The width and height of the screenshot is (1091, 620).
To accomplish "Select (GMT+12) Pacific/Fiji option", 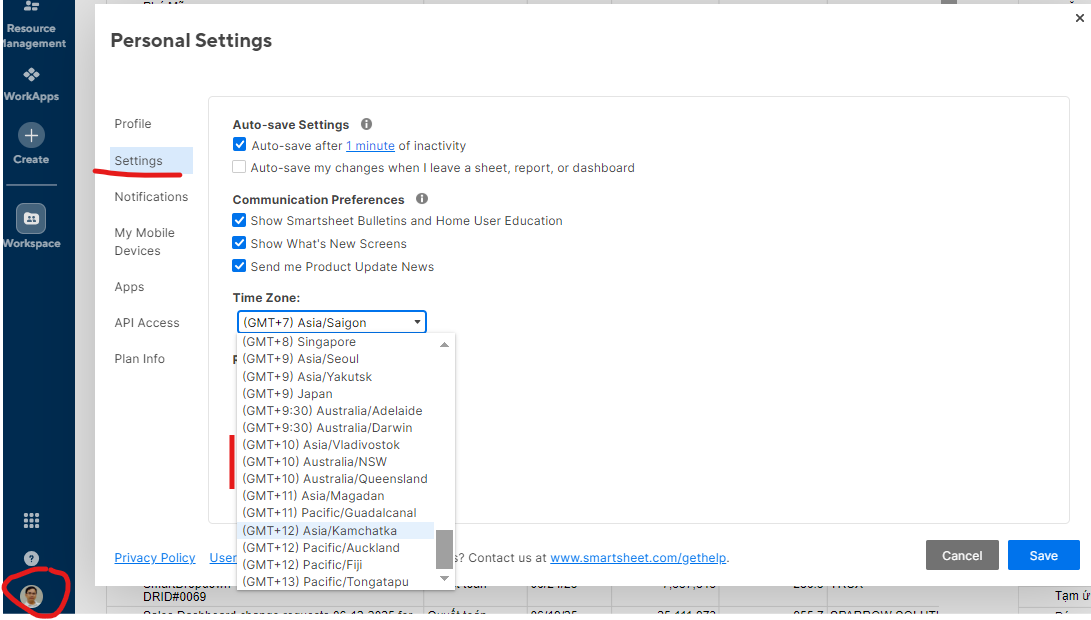I will point(336,564).
